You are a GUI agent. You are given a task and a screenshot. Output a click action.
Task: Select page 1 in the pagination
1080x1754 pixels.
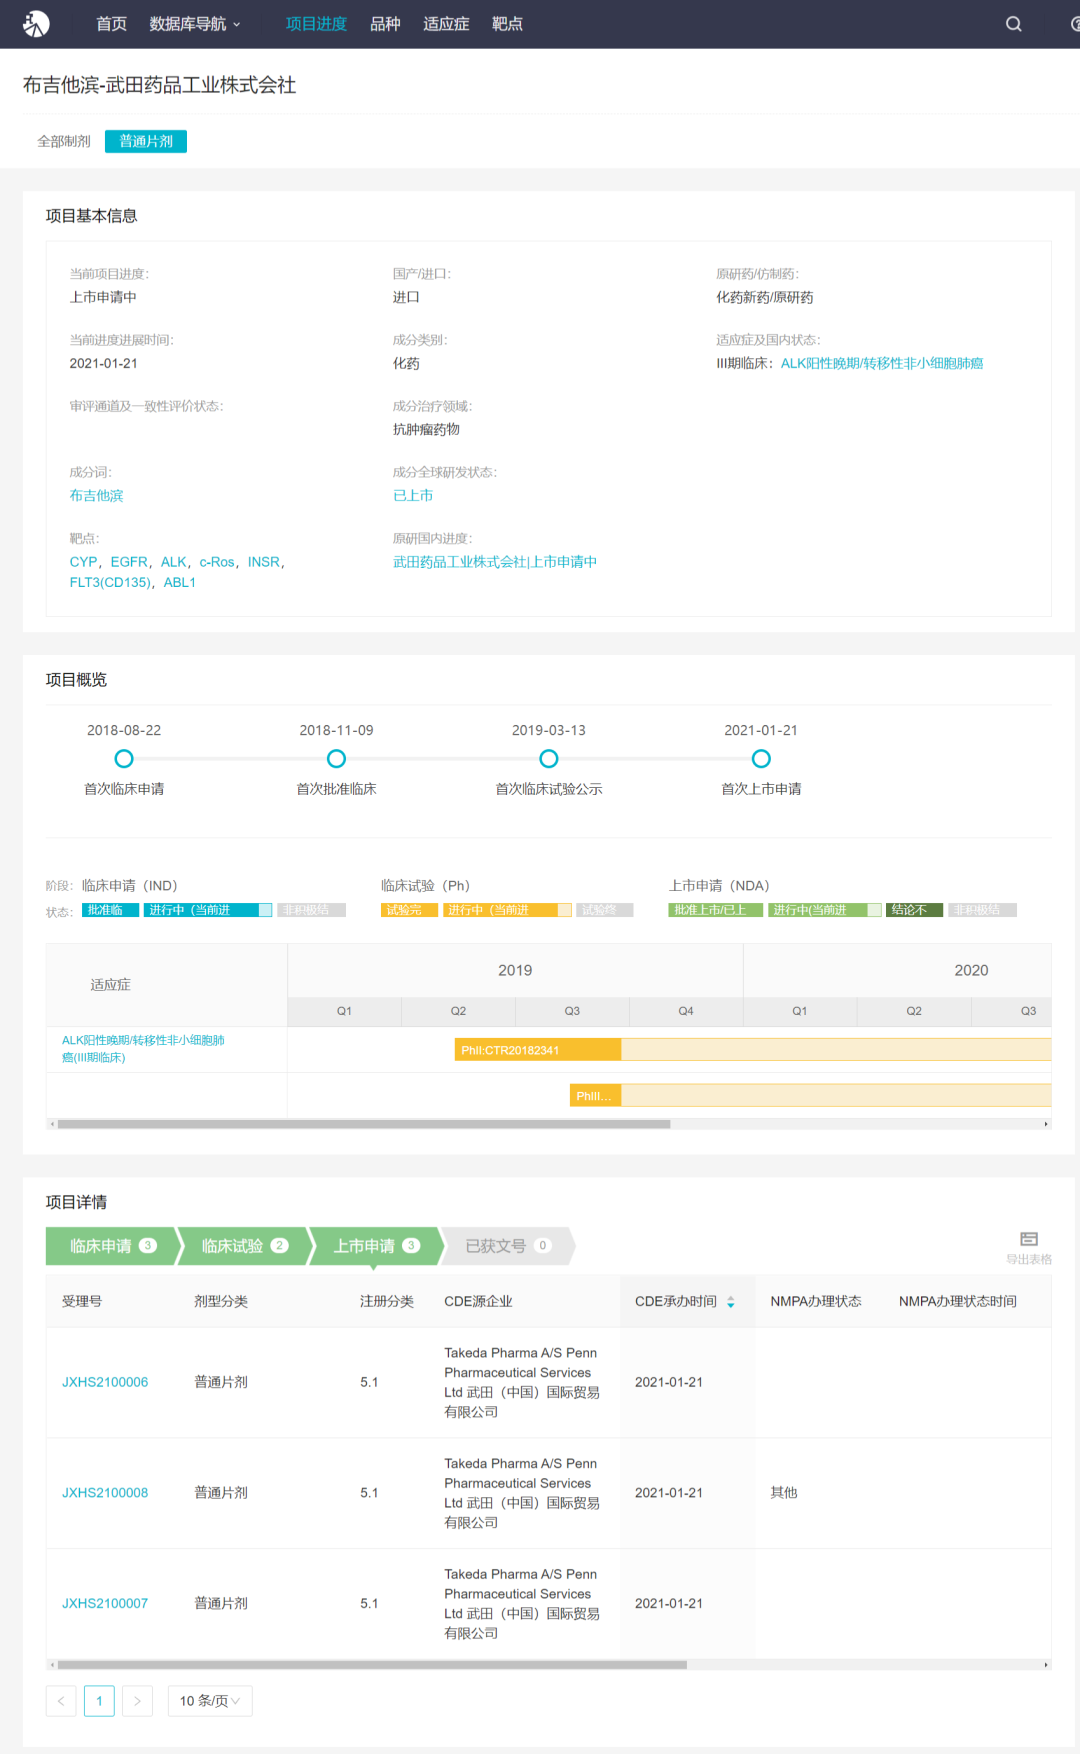[x=99, y=1701]
